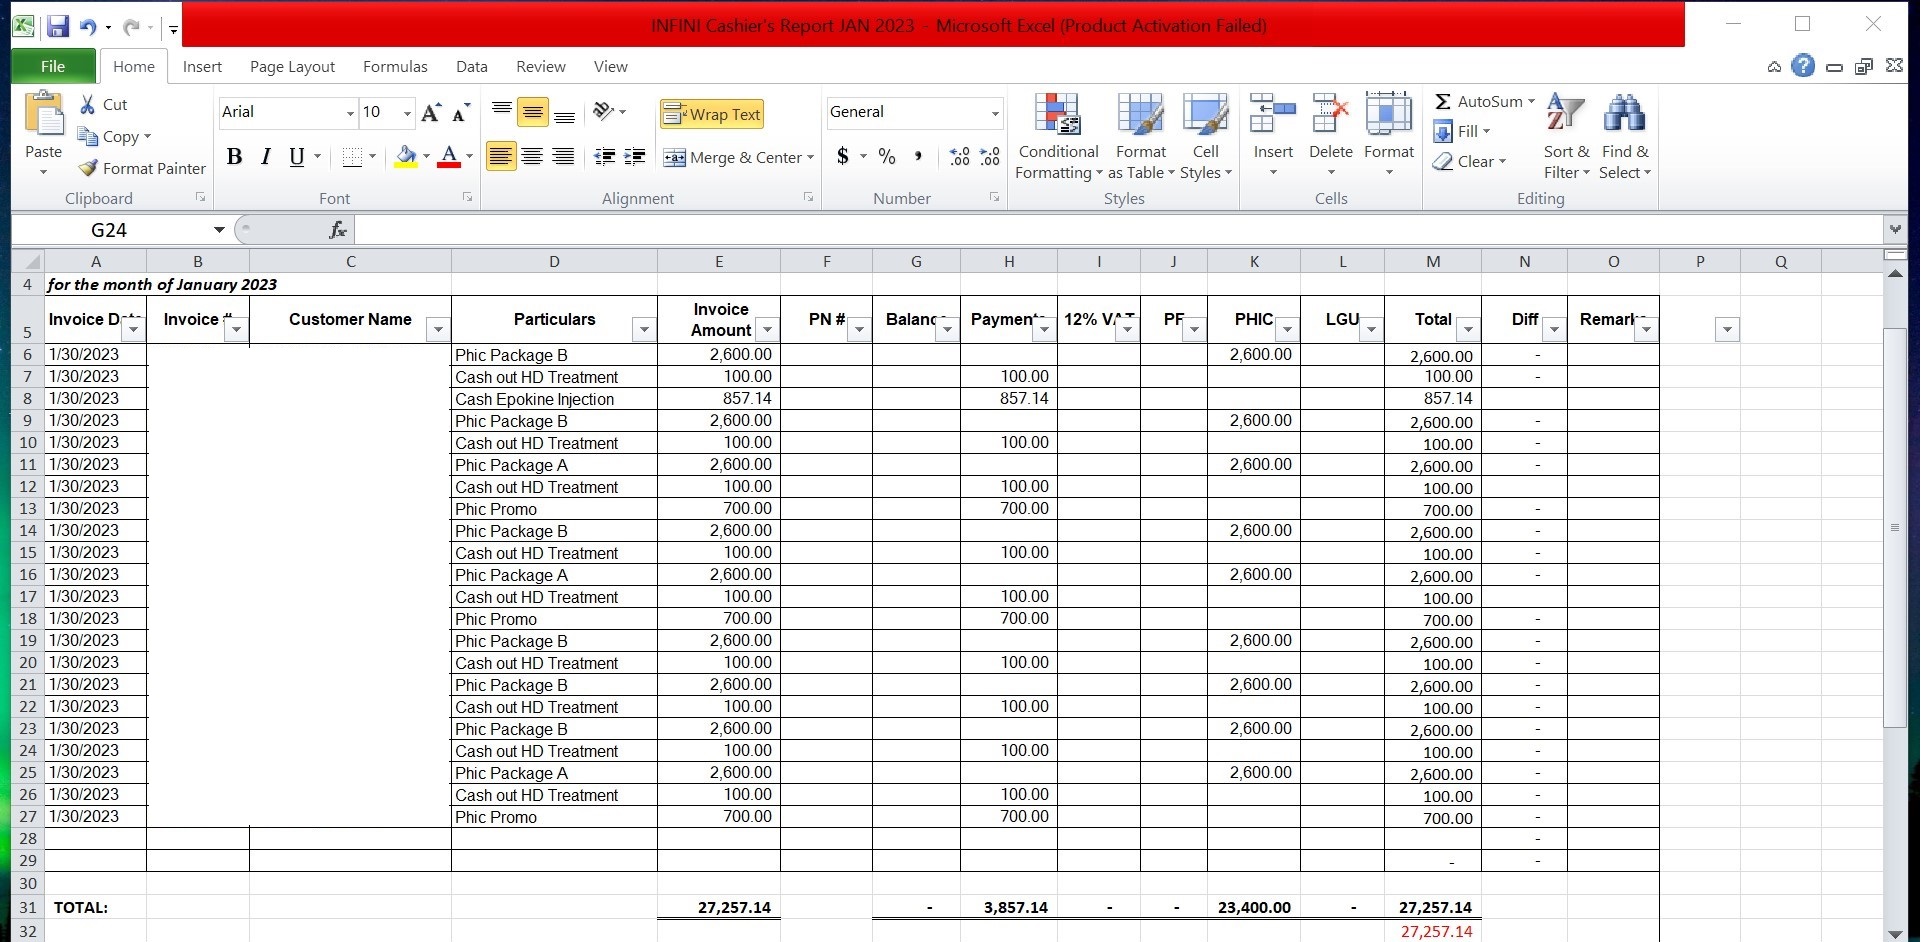Open Conditional Formatting

tap(1058, 136)
